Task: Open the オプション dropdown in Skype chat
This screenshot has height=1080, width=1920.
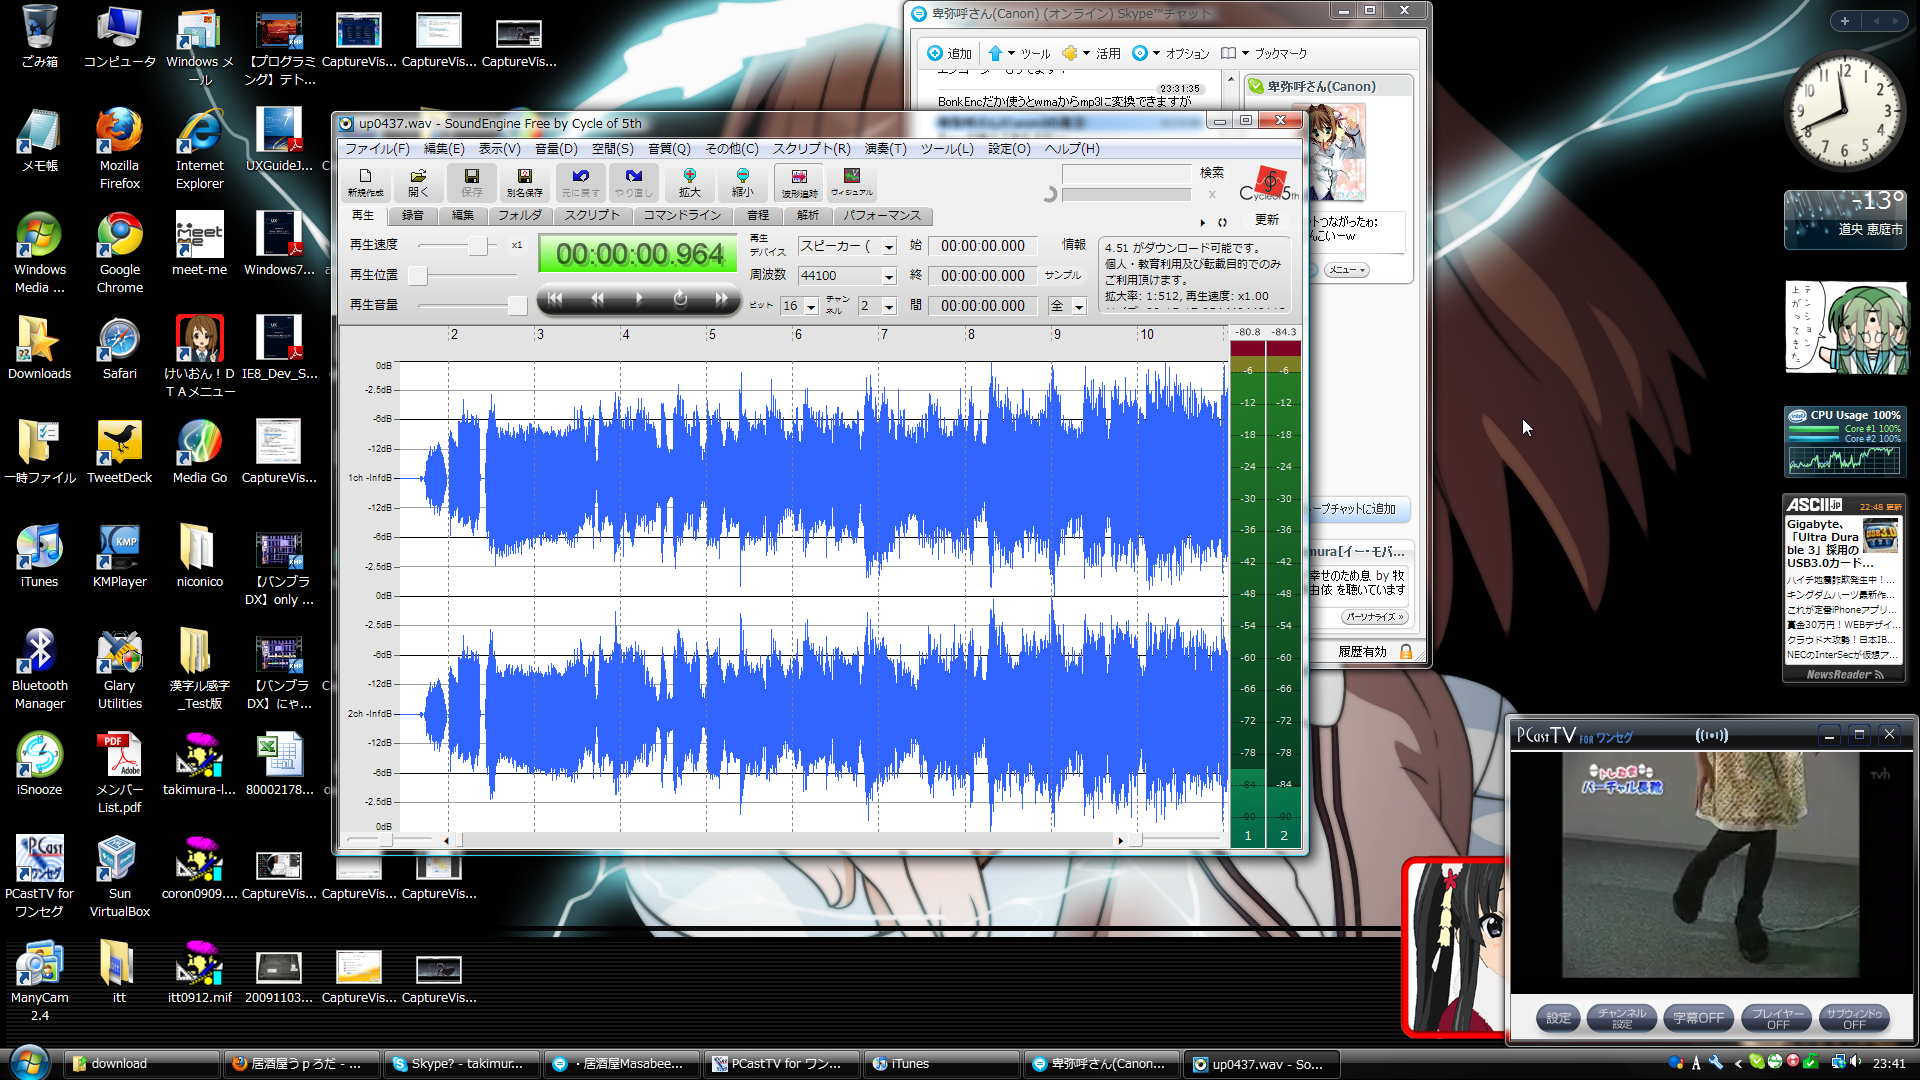Action: point(1171,53)
